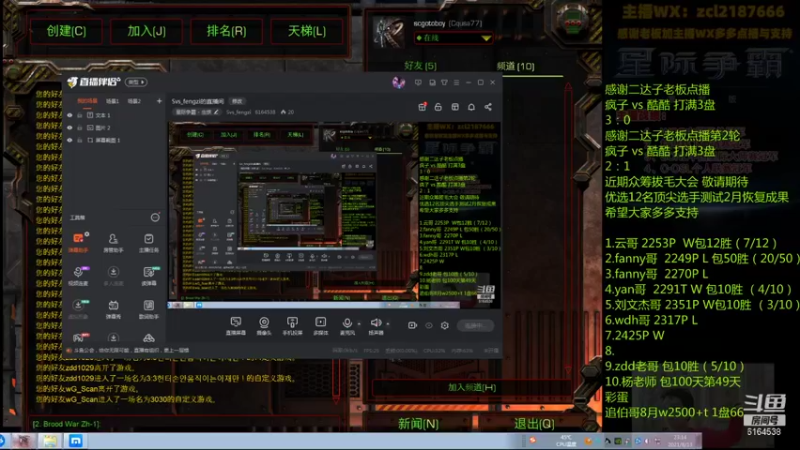
Task: Expand the speaker options arrow
Action: click(388, 323)
